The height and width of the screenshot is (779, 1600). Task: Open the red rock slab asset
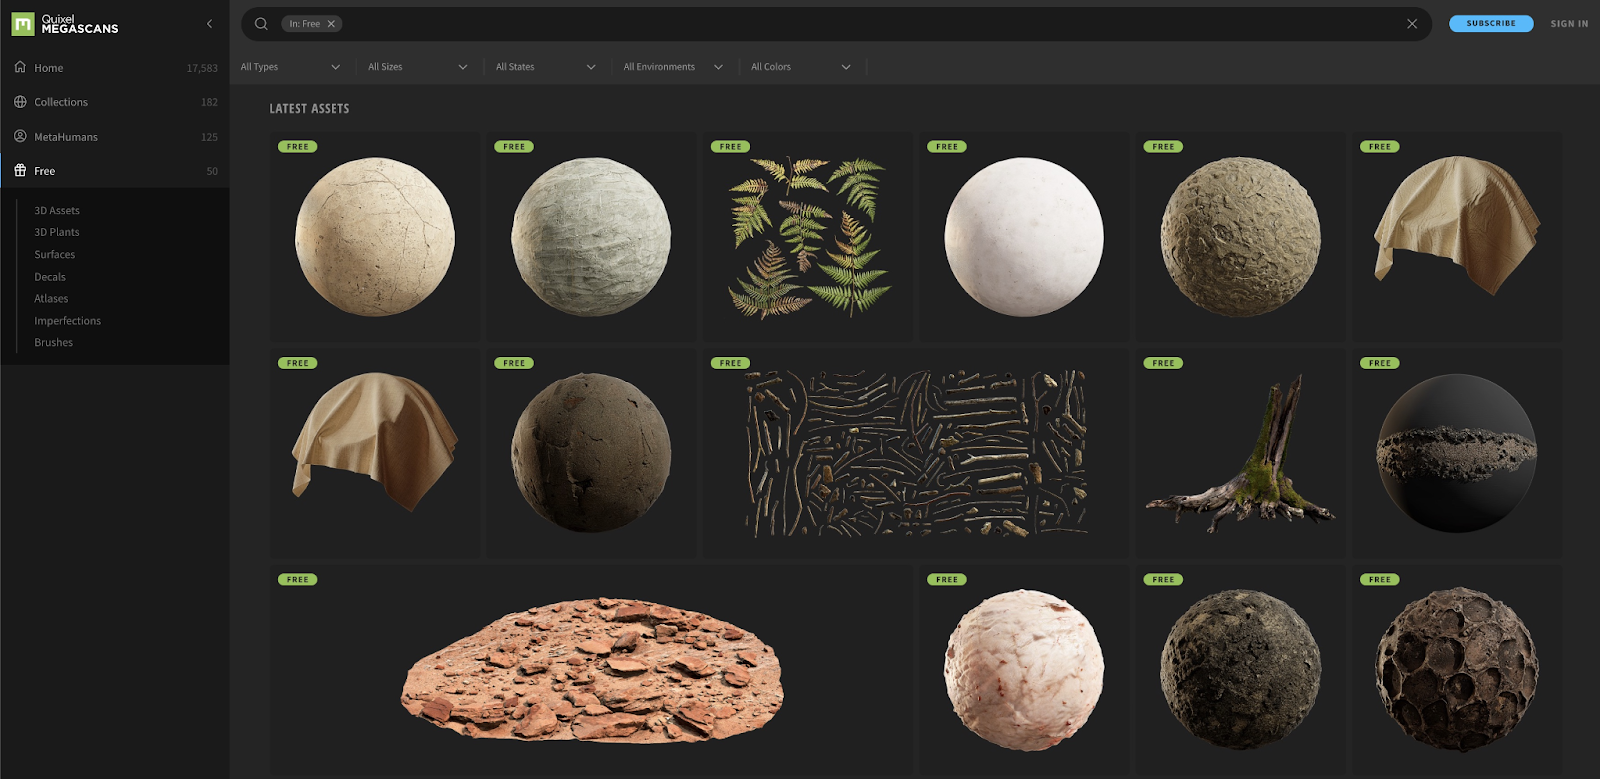pos(591,670)
